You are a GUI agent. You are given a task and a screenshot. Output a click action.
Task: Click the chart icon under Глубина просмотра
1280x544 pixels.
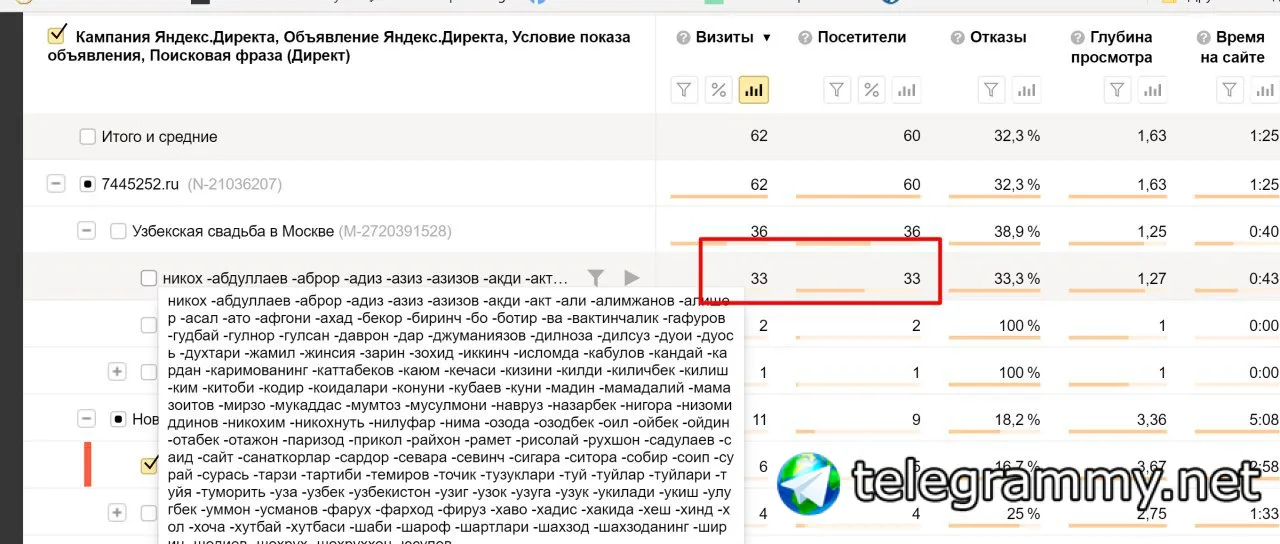(x=1152, y=90)
